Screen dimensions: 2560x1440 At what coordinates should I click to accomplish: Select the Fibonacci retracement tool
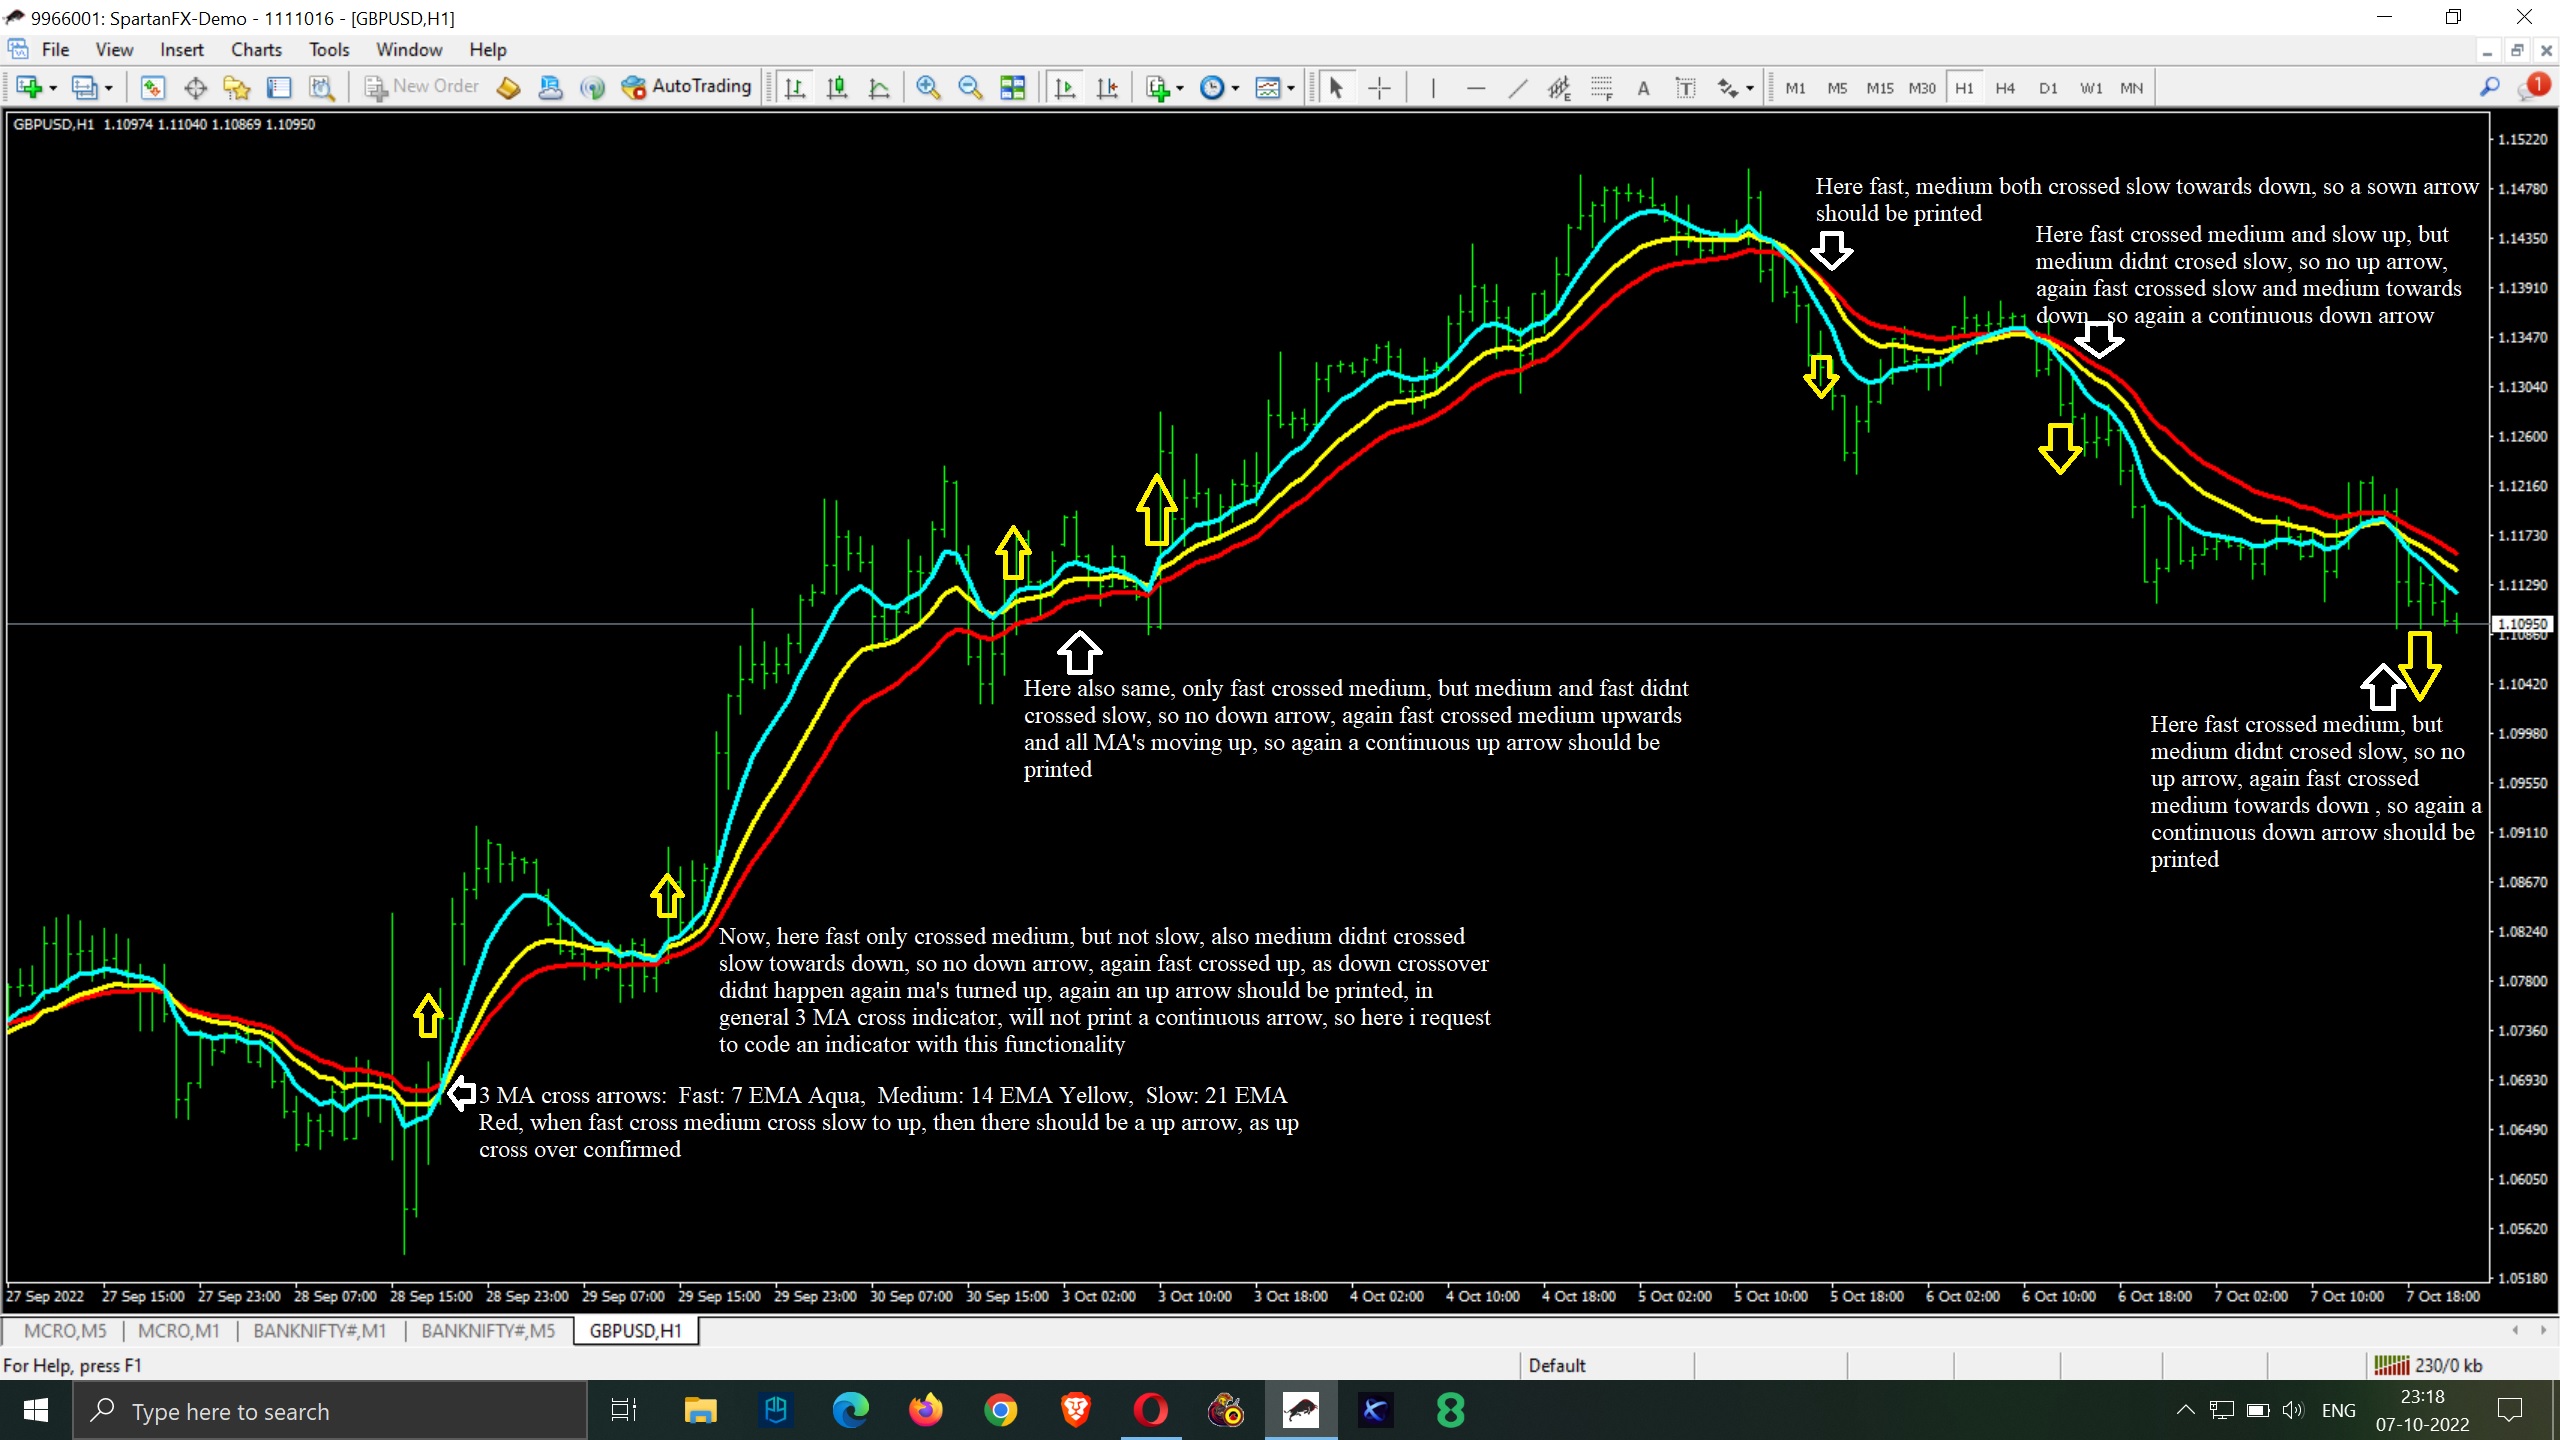(1601, 88)
